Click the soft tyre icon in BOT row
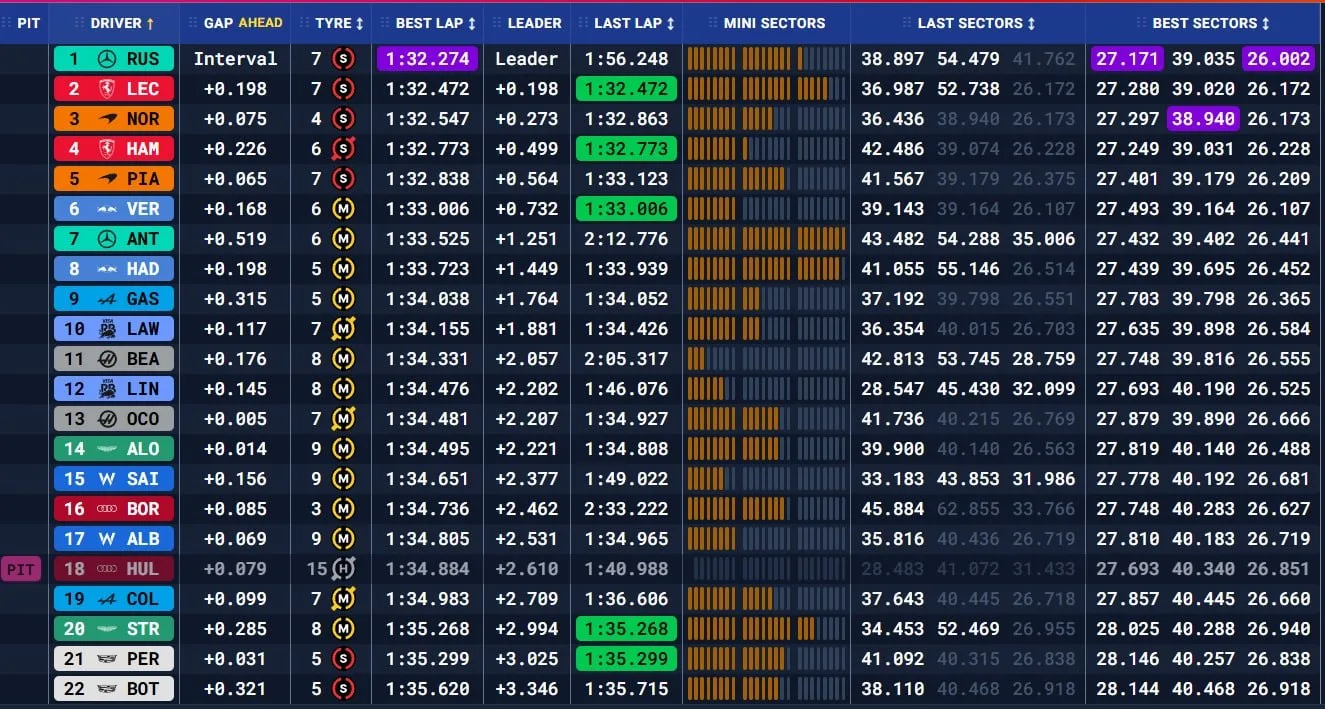 (x=343, y=689)
